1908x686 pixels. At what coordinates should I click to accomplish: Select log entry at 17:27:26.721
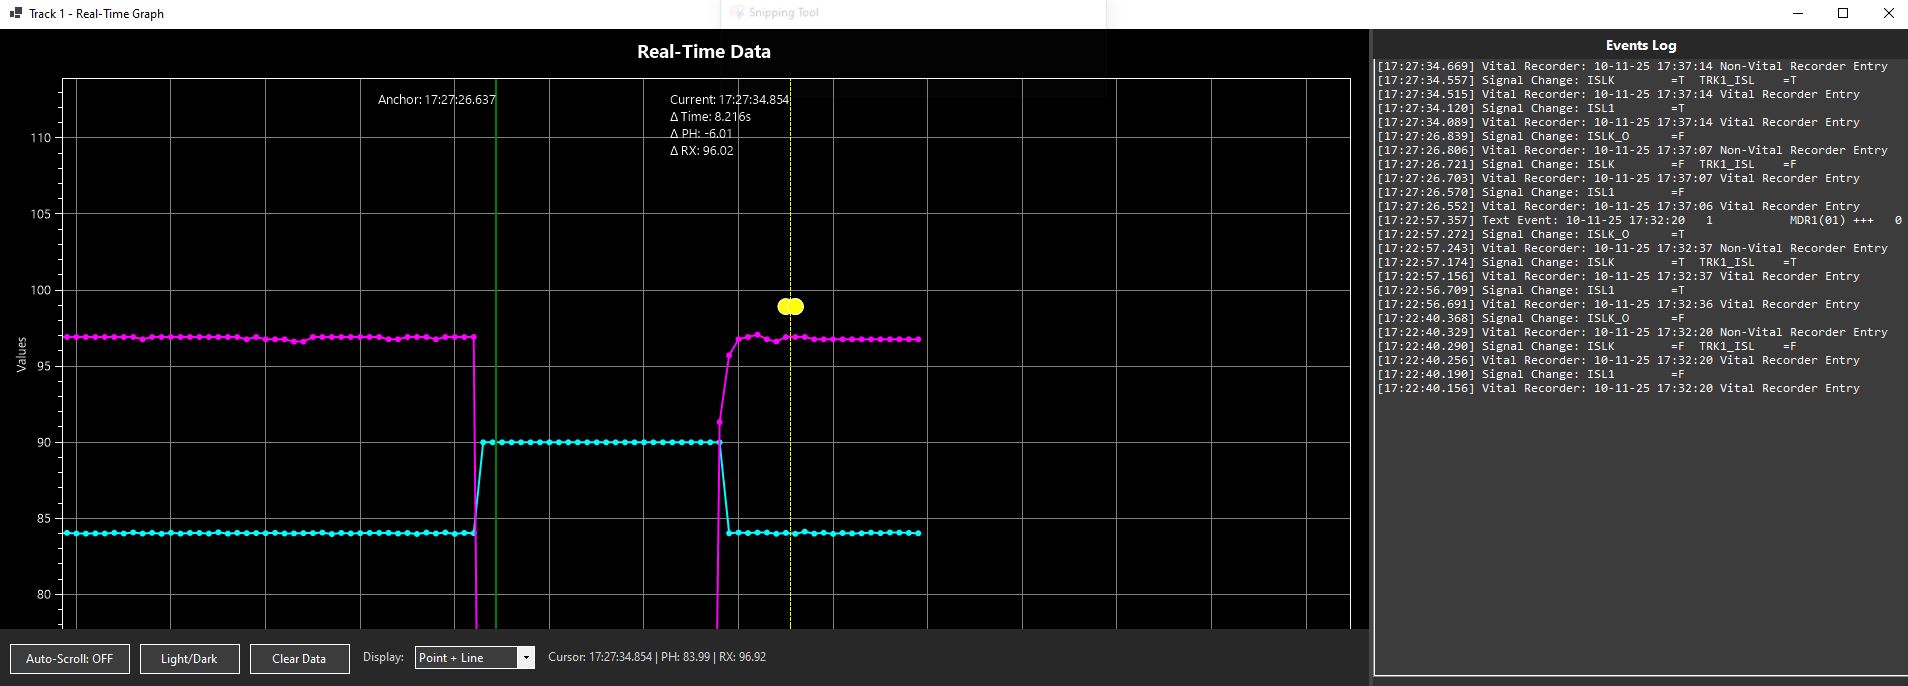(x=1587, y=164)
